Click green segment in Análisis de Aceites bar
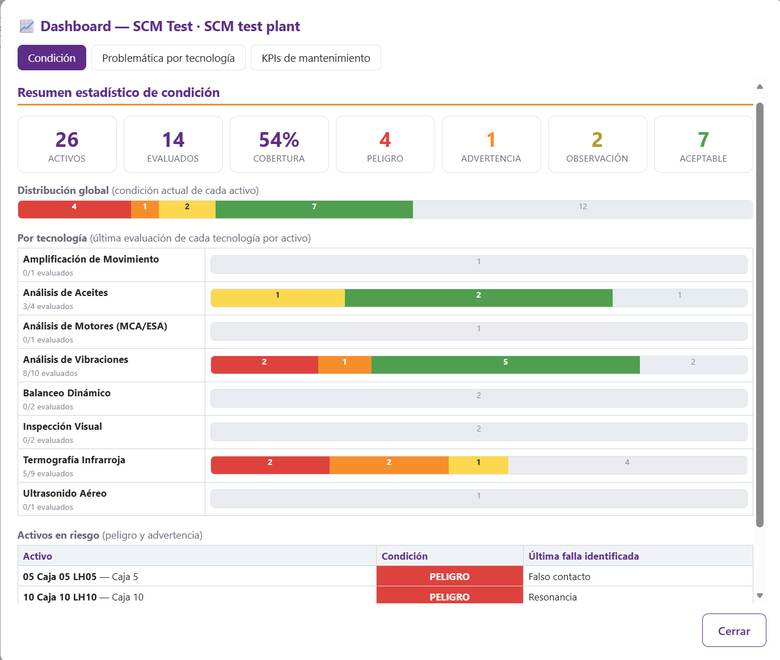The width and height of the screenshot is (780, 660). coord(479,298)
